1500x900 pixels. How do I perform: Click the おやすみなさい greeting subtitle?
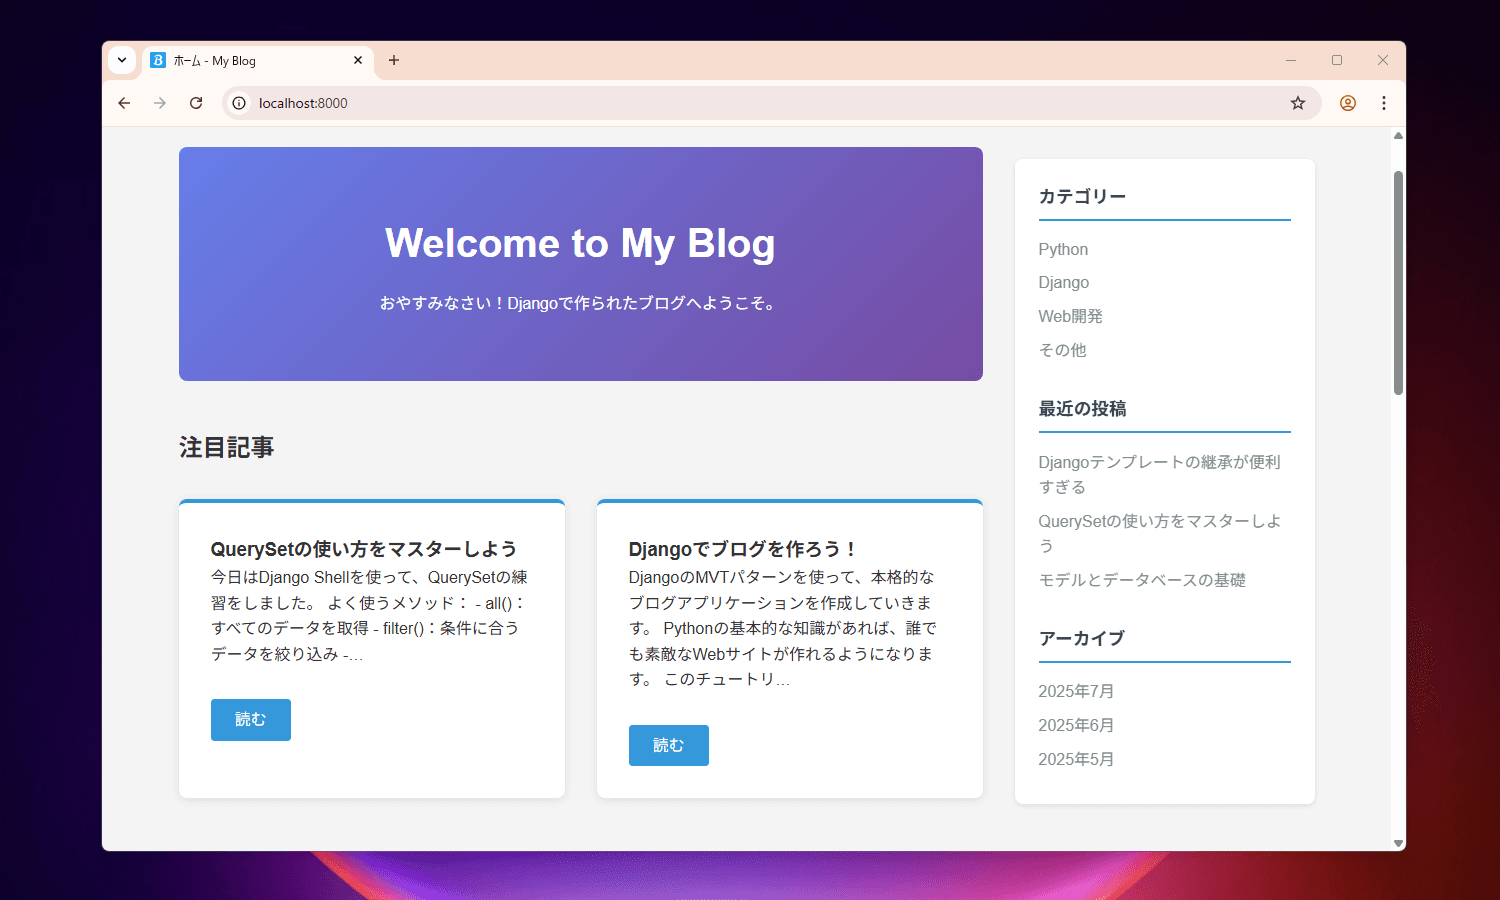(x=580, y=303)
